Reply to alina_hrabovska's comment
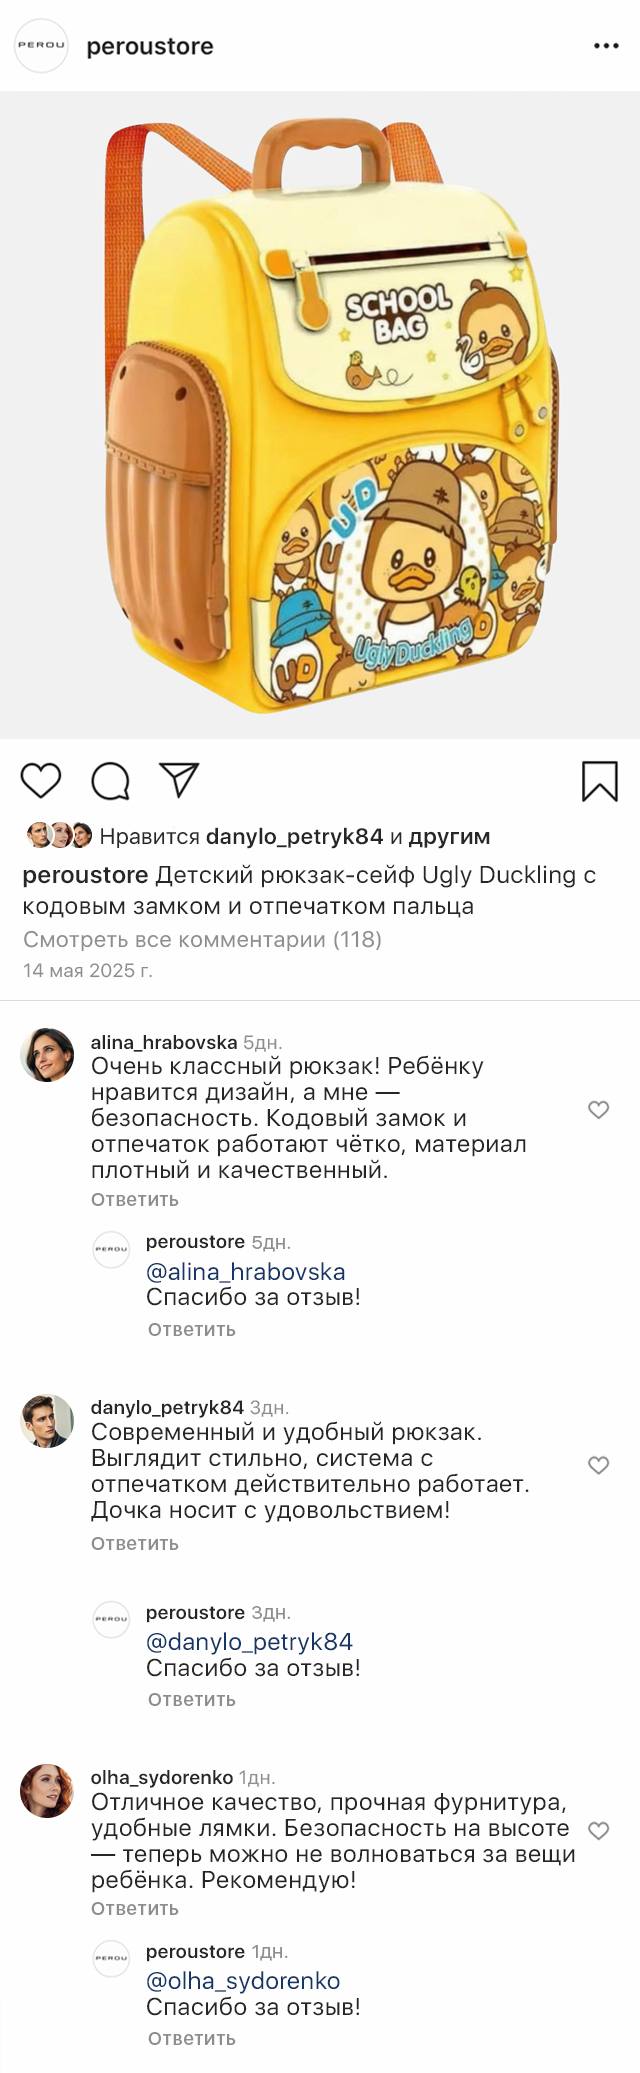The height and width of the screenshot is (2073, 640). [135, 1199]
